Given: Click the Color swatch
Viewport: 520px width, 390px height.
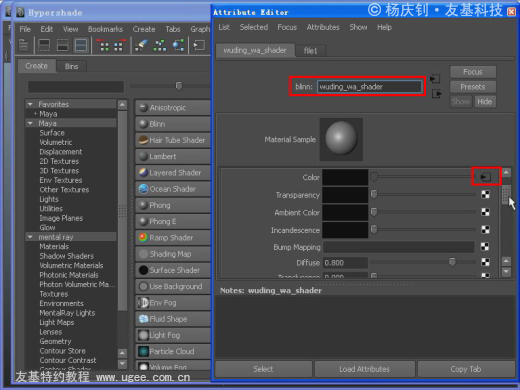Looking at the screenshot, I should pyautogui.click(x=345, y=177).
